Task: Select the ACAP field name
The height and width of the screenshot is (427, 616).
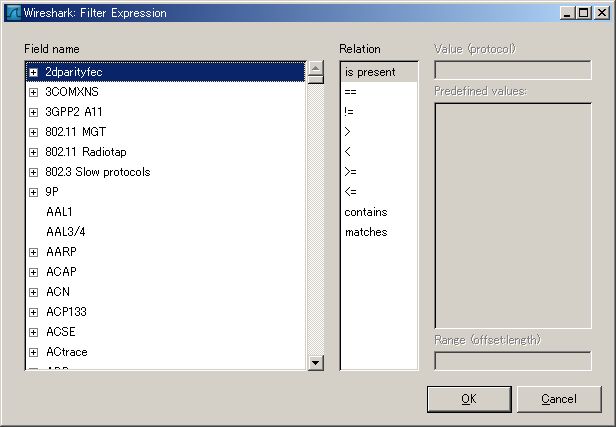Action: [x=61, y=272]
